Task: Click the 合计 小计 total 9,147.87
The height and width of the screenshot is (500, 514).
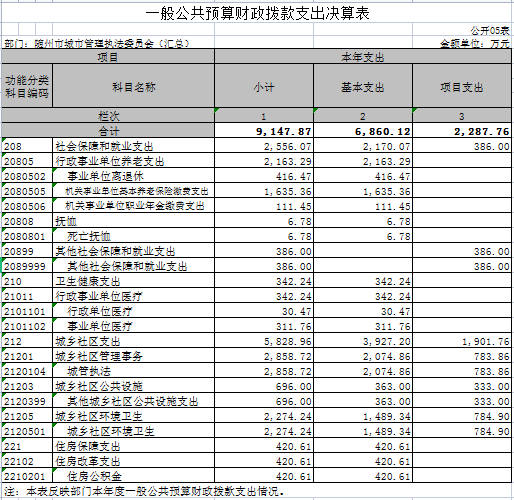Action: 264,131
